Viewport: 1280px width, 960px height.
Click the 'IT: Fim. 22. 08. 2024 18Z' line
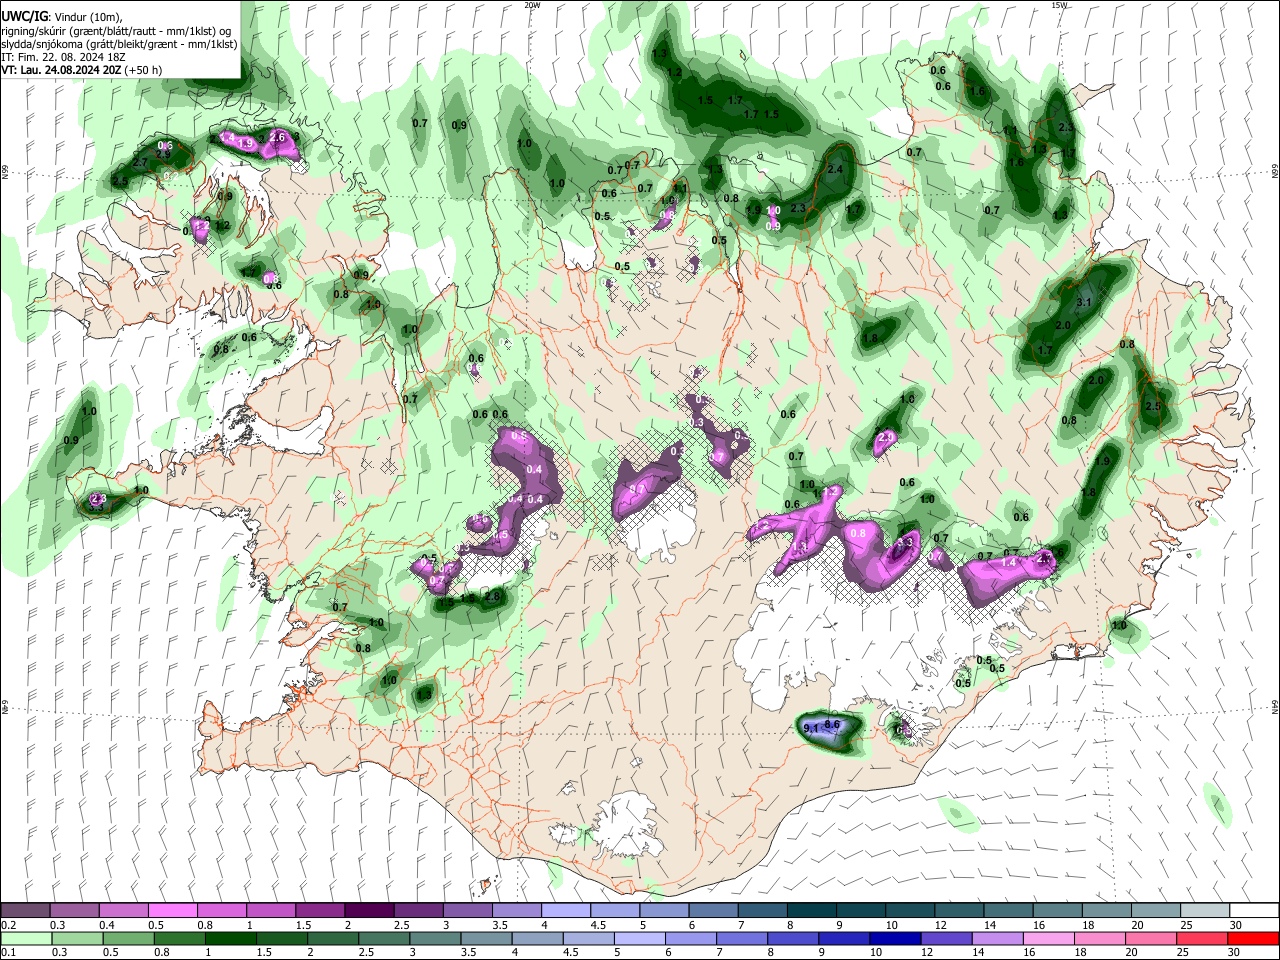point(62,57)
